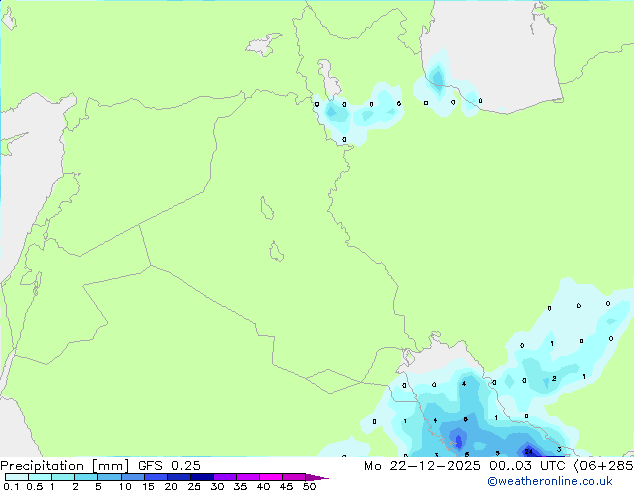Click the 10–15 mm legend color swatch
This screenshot has height=490, width=634.
133,477
